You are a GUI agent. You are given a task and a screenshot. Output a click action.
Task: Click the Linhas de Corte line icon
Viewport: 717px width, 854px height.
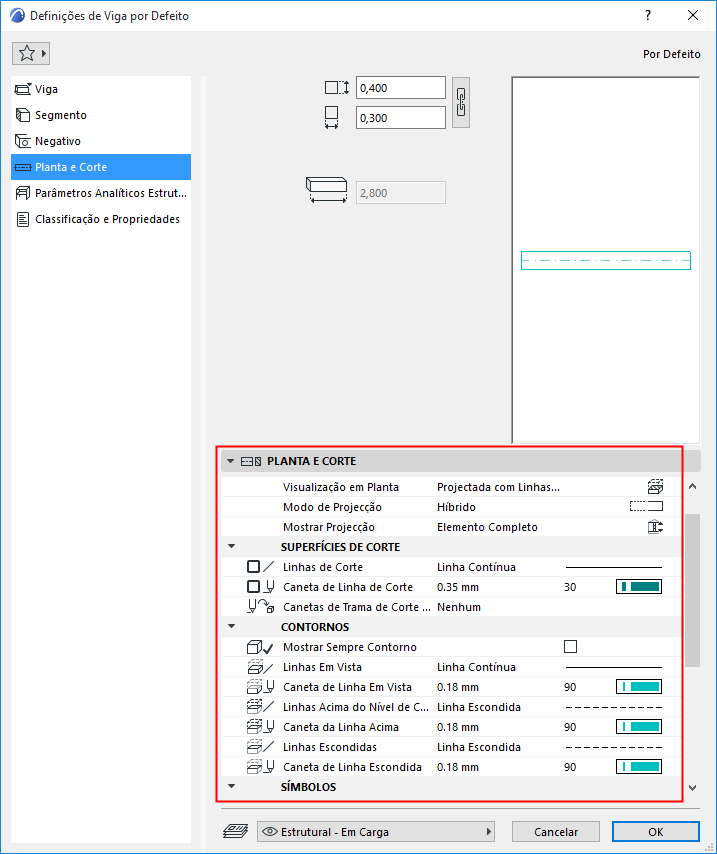tap(269, 566)
